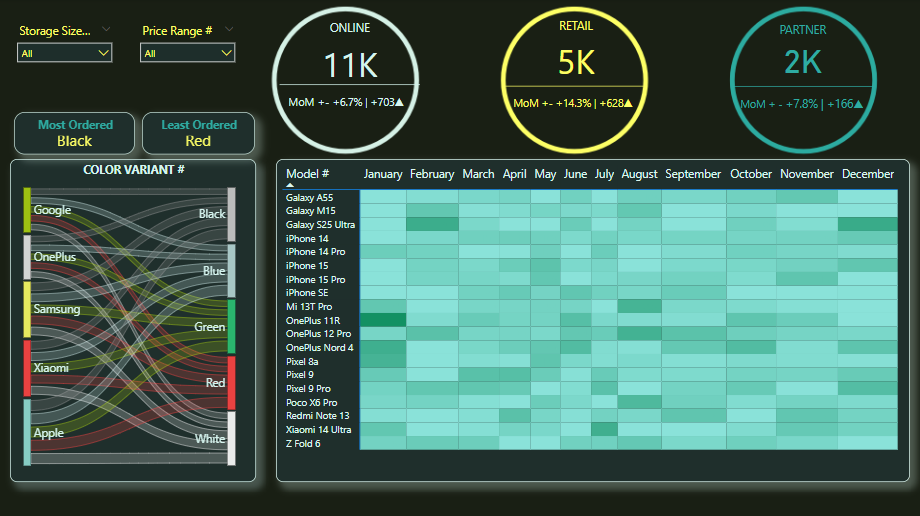The height and width of the screenshot is (516, 920).
Task: Select the Redmi Note 13 row label
Action: click(317, 416)
